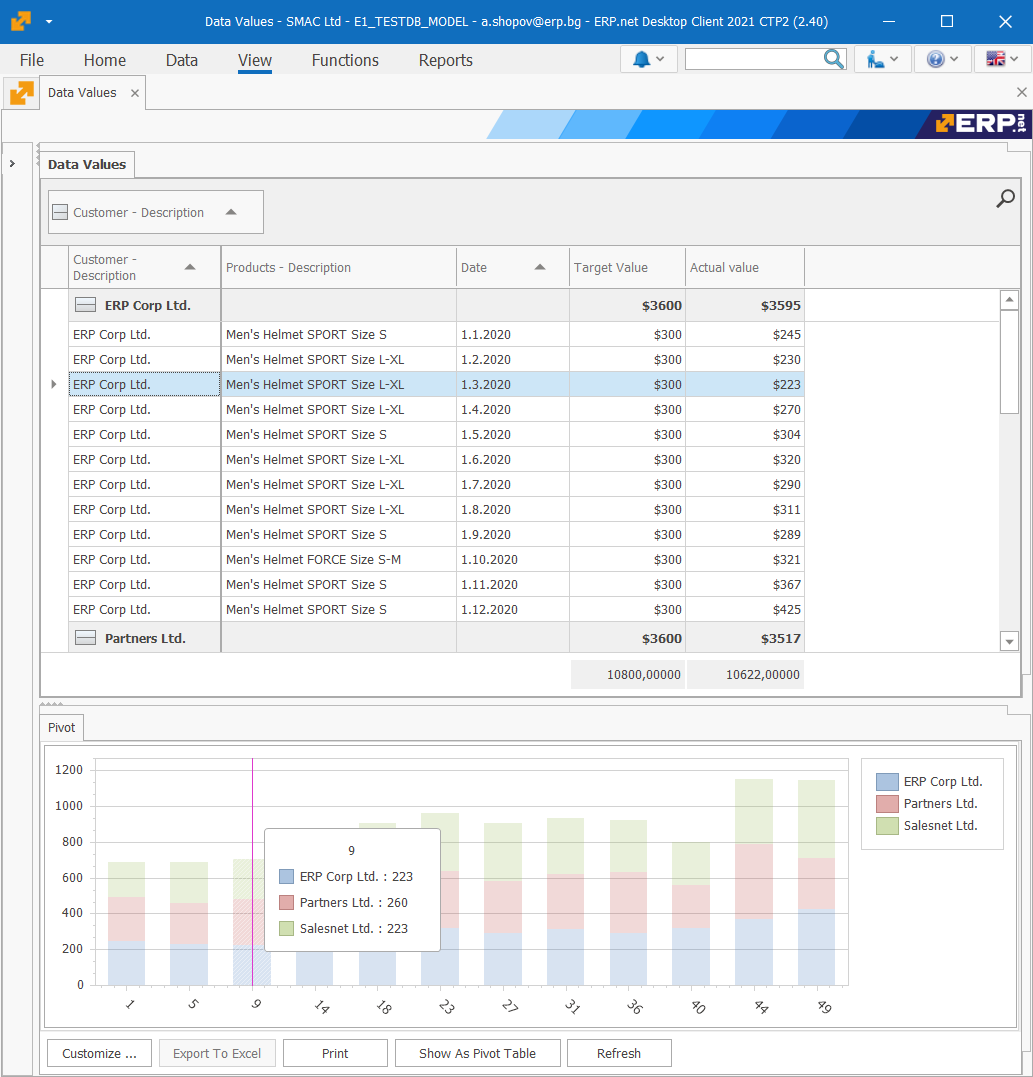This screenshot has height=1077, width=1033.
Task: Click the Products - Description column header
Action: pyautogui.click(x=339, y=267)
